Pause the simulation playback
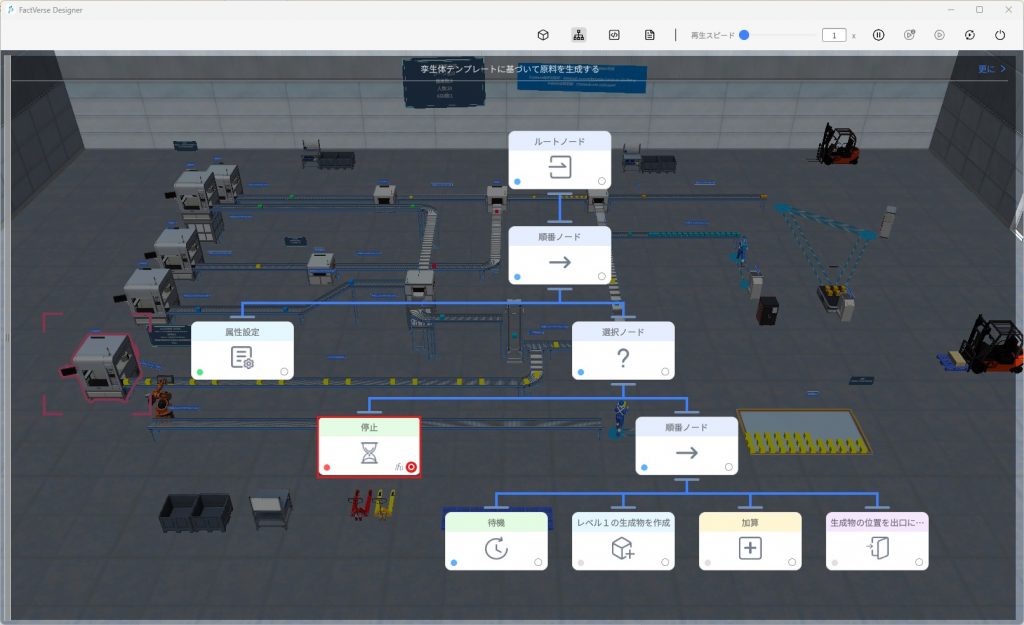 [878, 35]
